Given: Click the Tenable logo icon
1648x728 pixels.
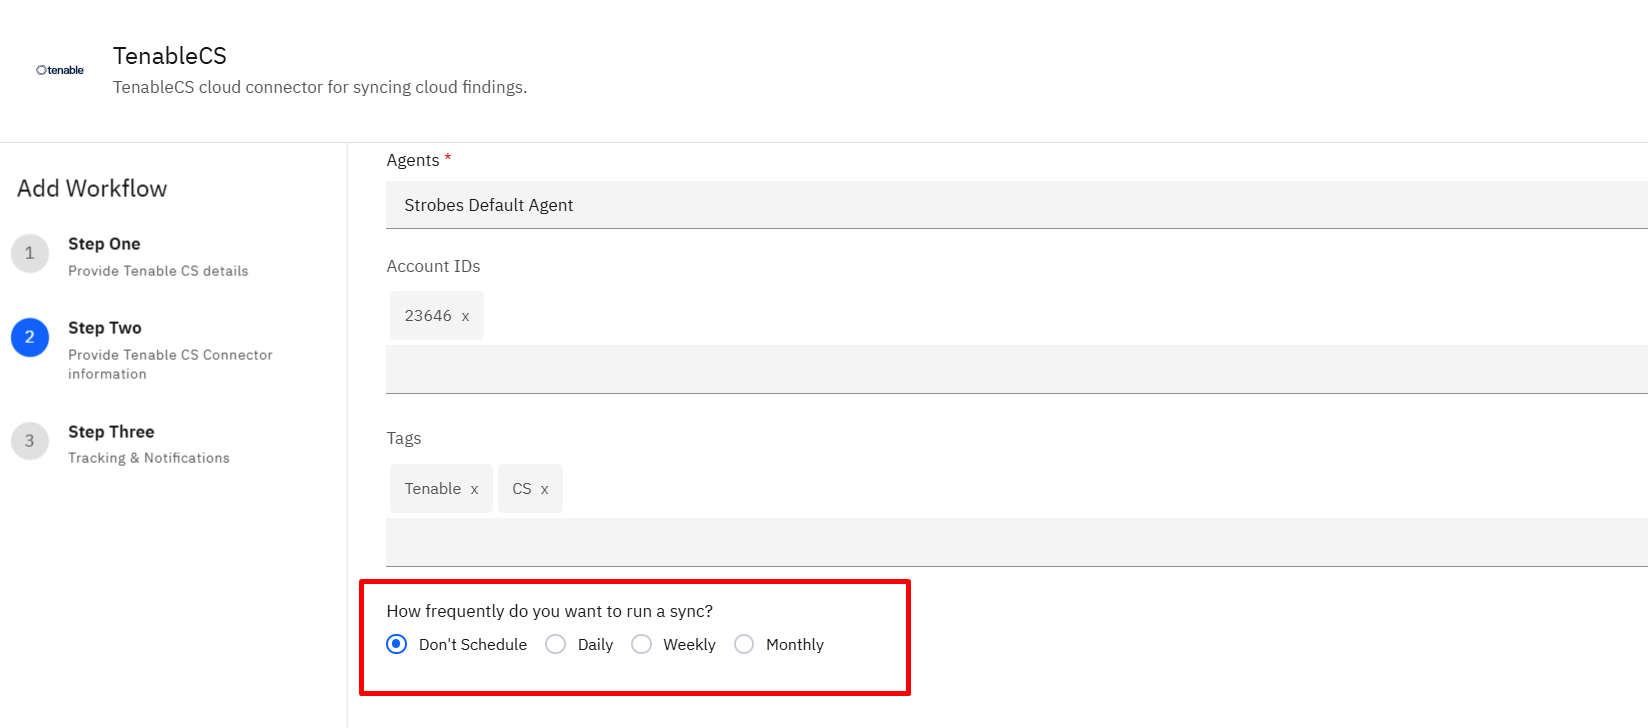Looking at the screenshot, I should point(60,70).
